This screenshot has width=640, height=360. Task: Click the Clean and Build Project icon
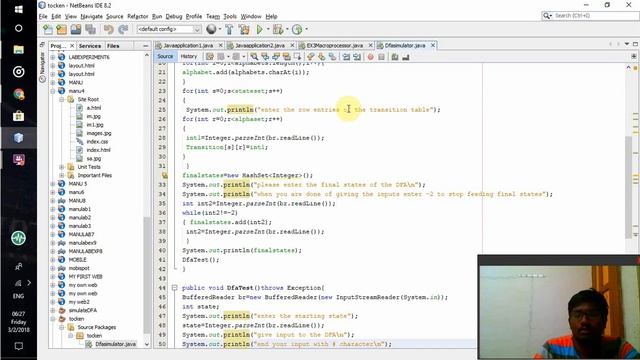point(244,29)
